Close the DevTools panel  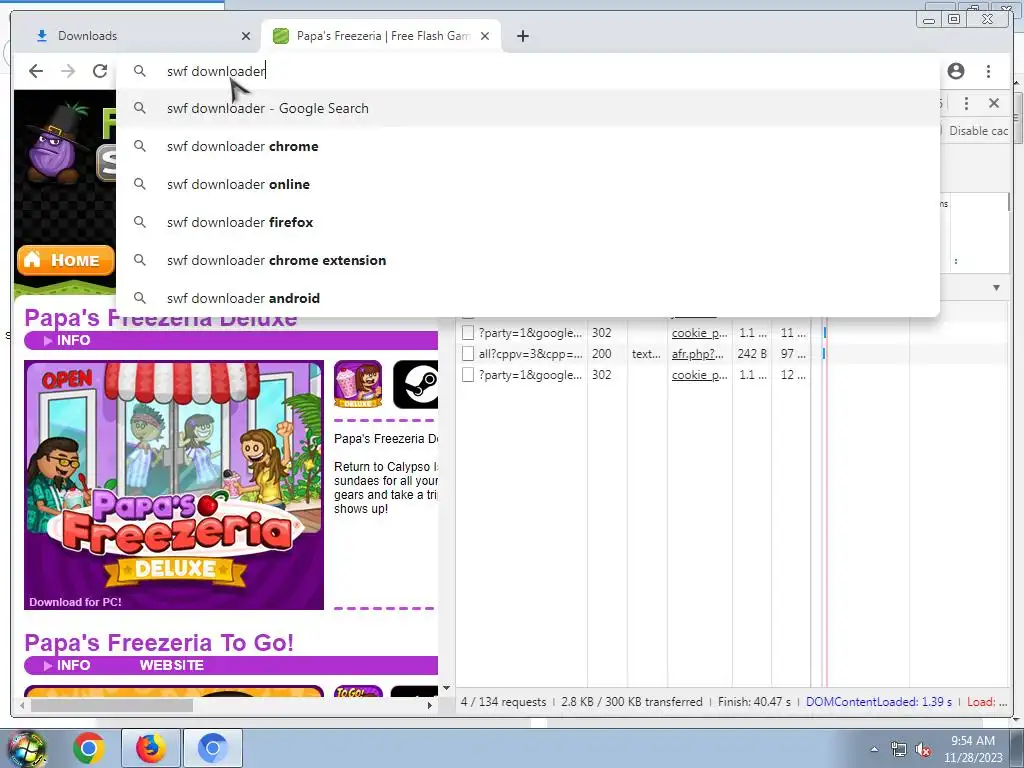(993, 103)
